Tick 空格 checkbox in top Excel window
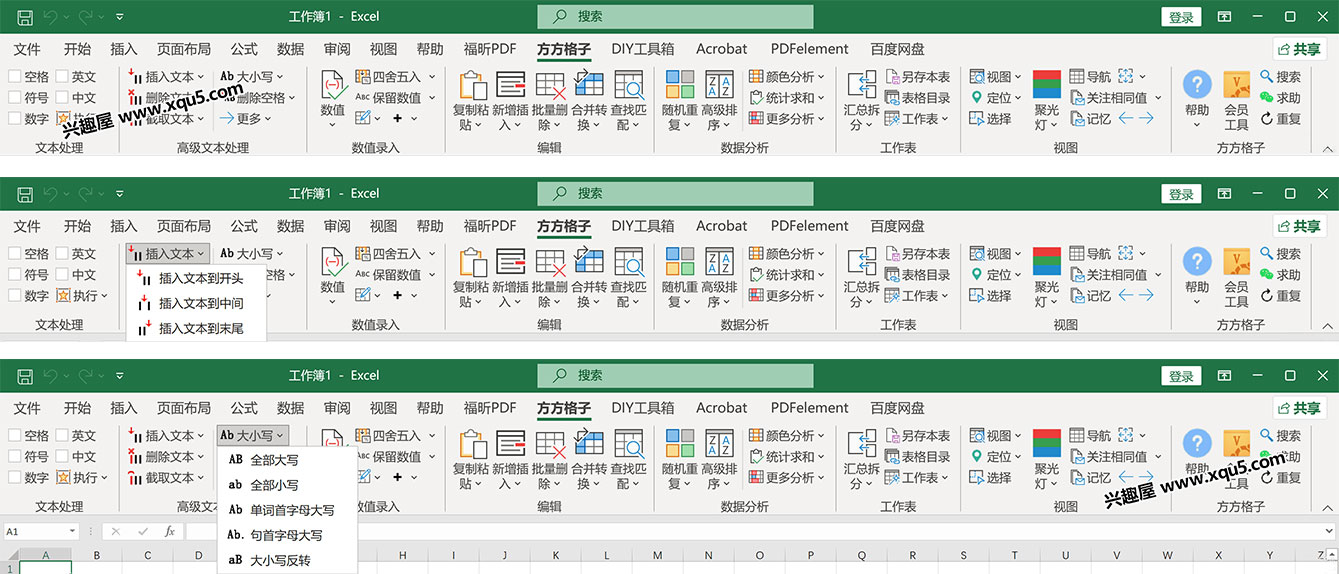 point(14,76)
